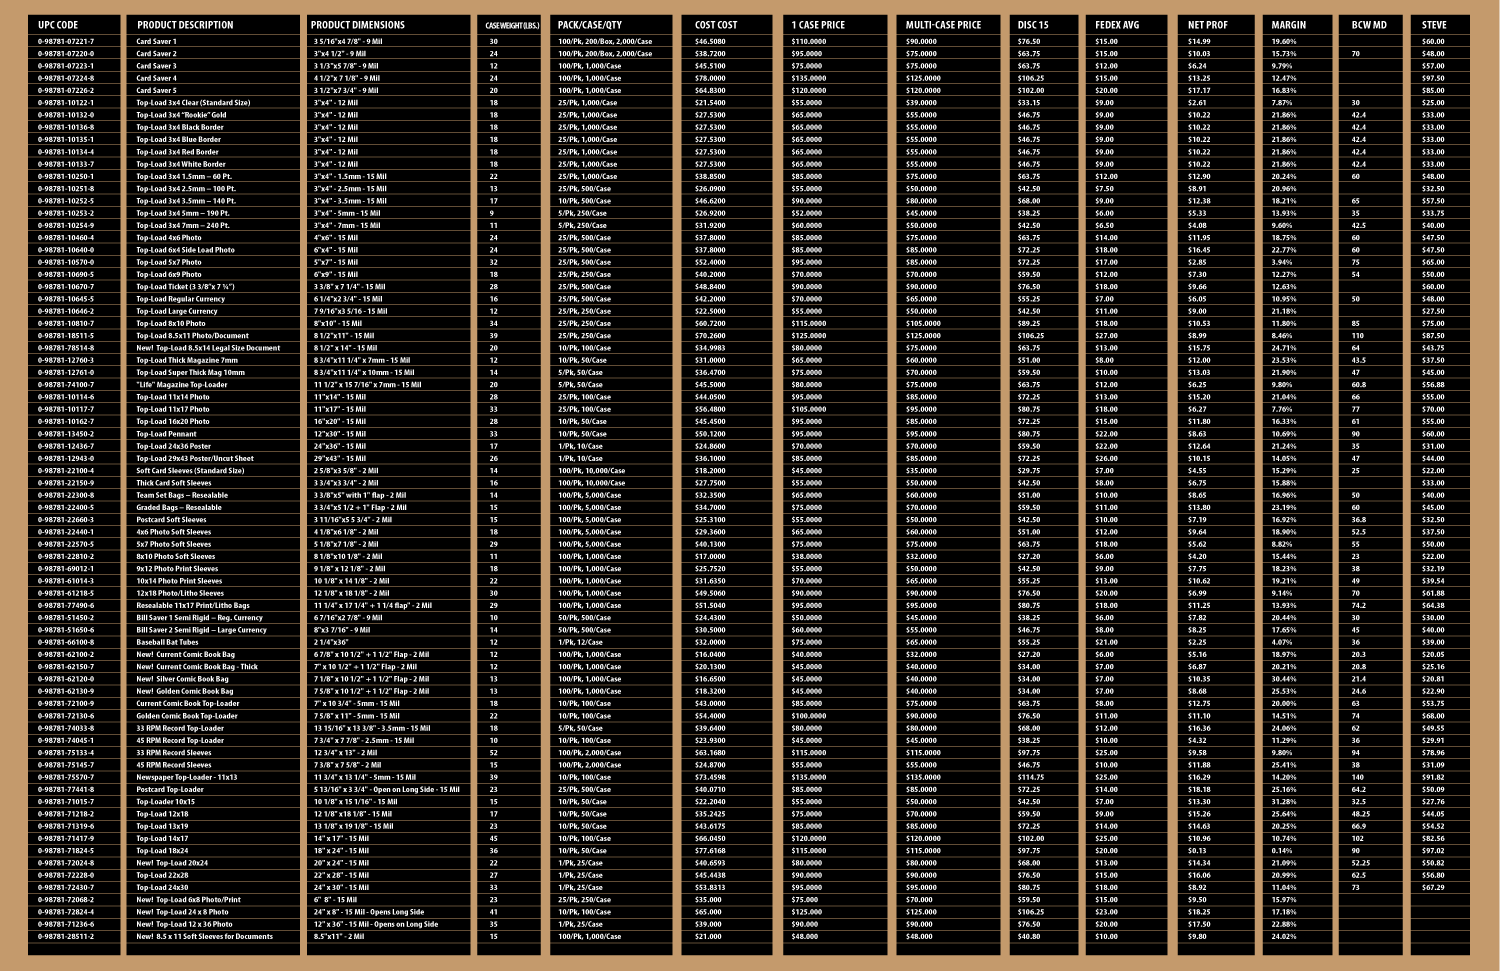Click the MARGIN column header
The image size is (1500, 971).
1289,25
